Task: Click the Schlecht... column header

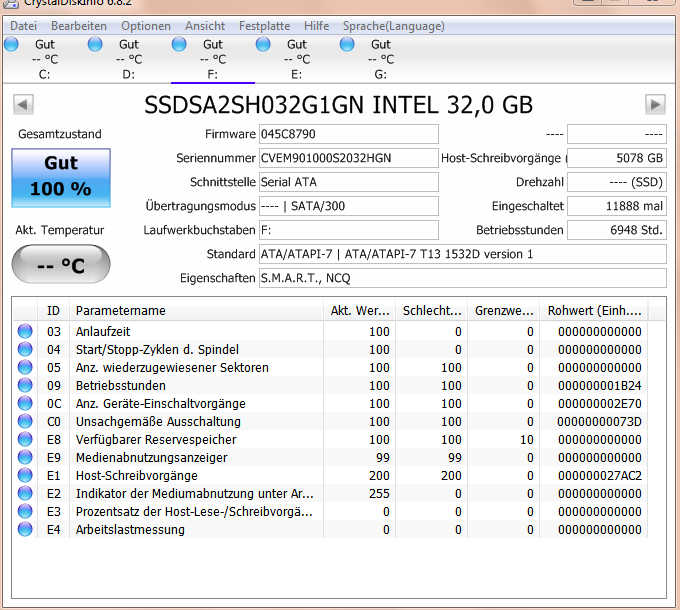Action: [x=432, y=311]
